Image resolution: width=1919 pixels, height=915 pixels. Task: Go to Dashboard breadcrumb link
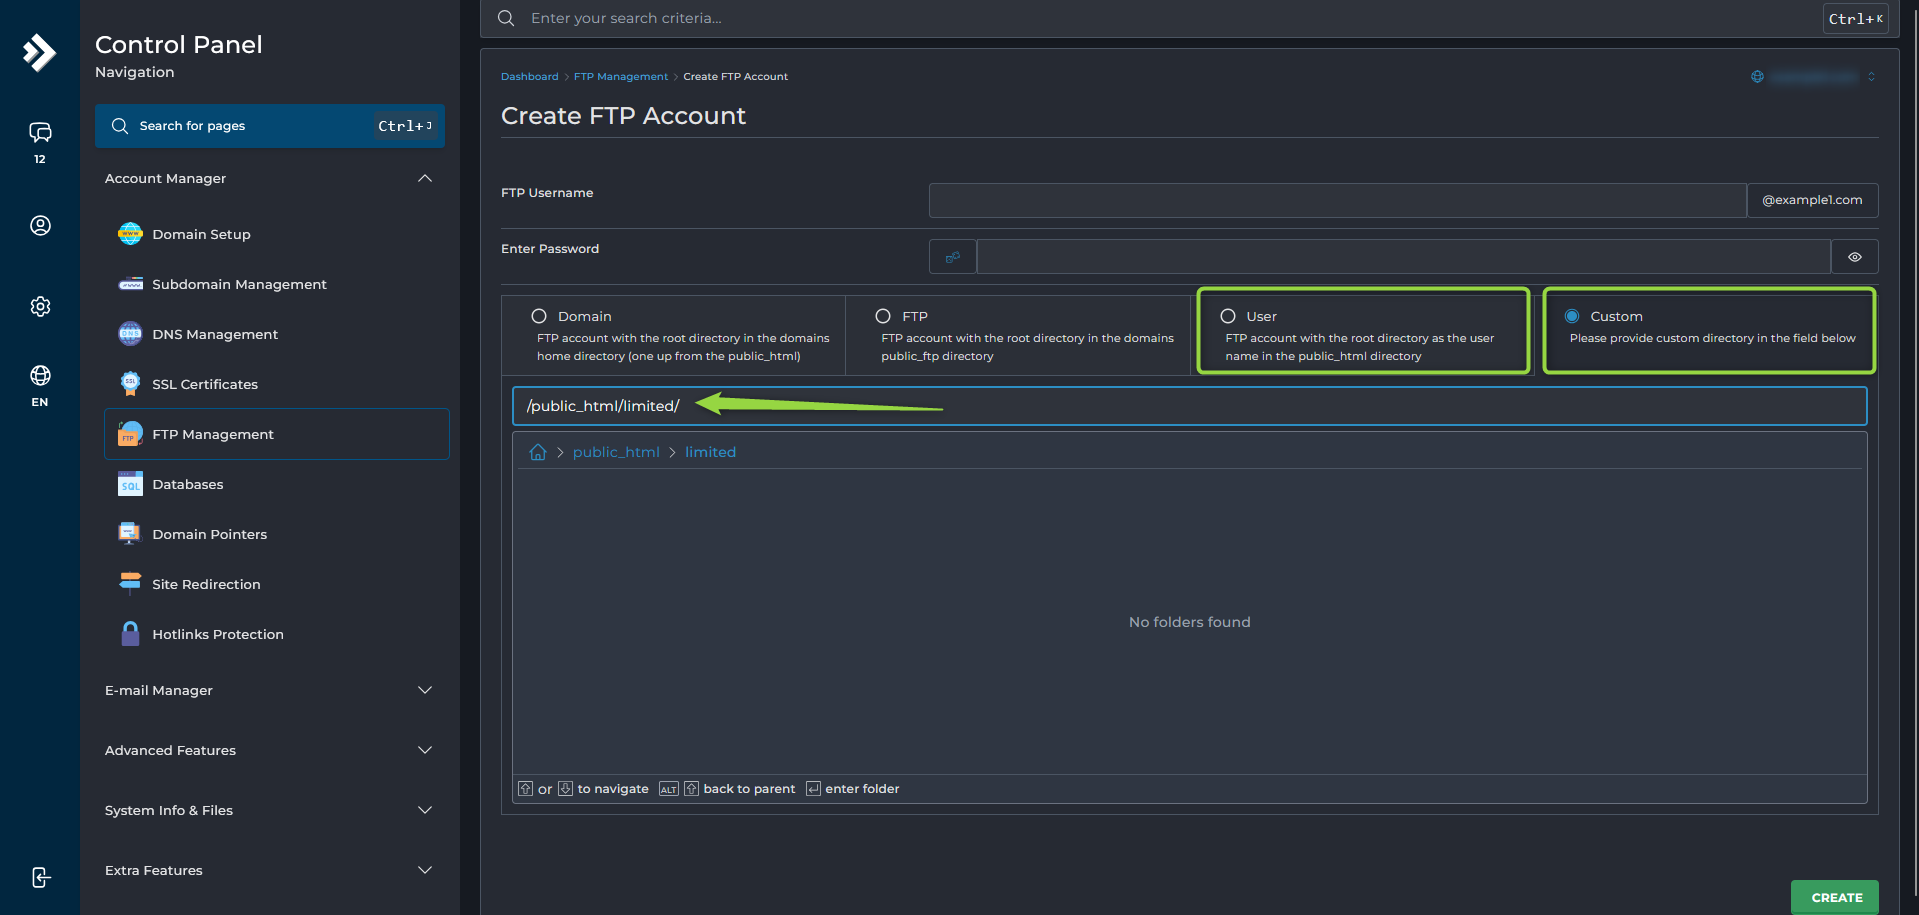point(529,77)
